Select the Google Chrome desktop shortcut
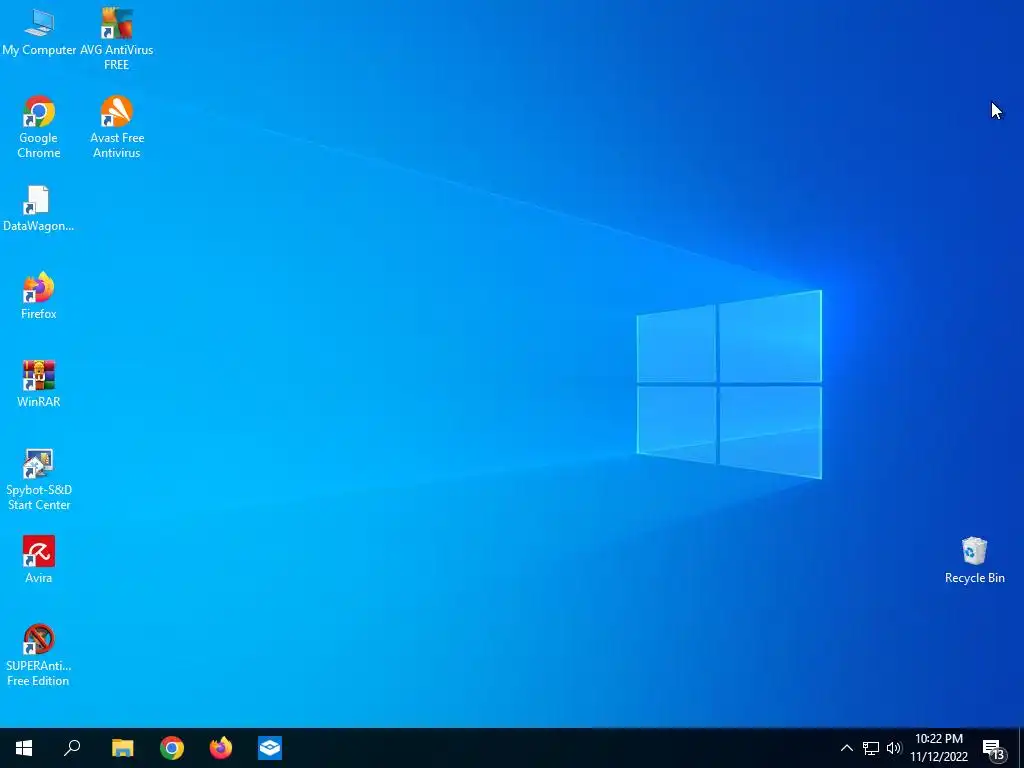The width and height of the screenshot is (1024, 768). coord(39,127)
